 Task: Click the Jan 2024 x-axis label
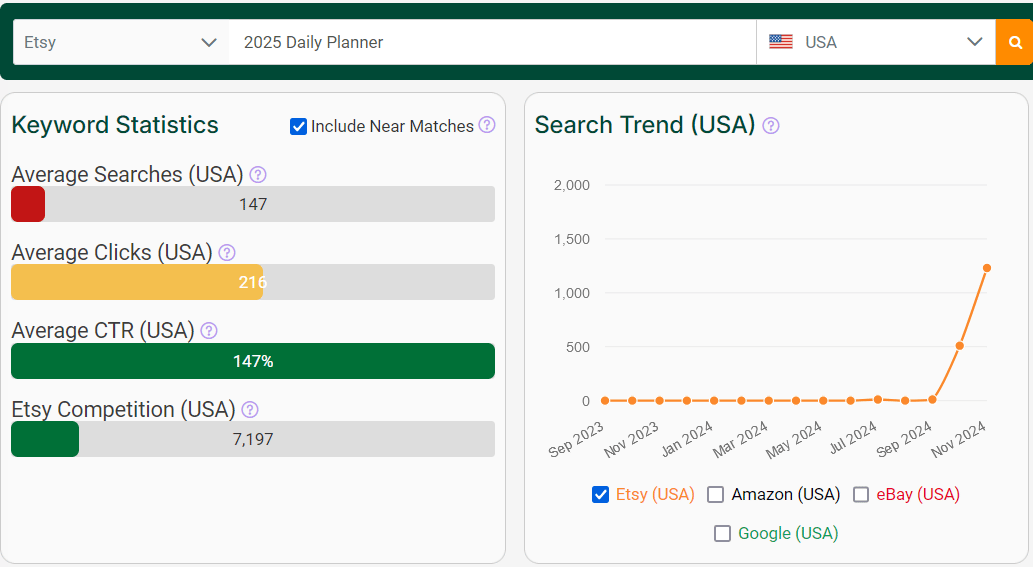click(x=687, y=439)
